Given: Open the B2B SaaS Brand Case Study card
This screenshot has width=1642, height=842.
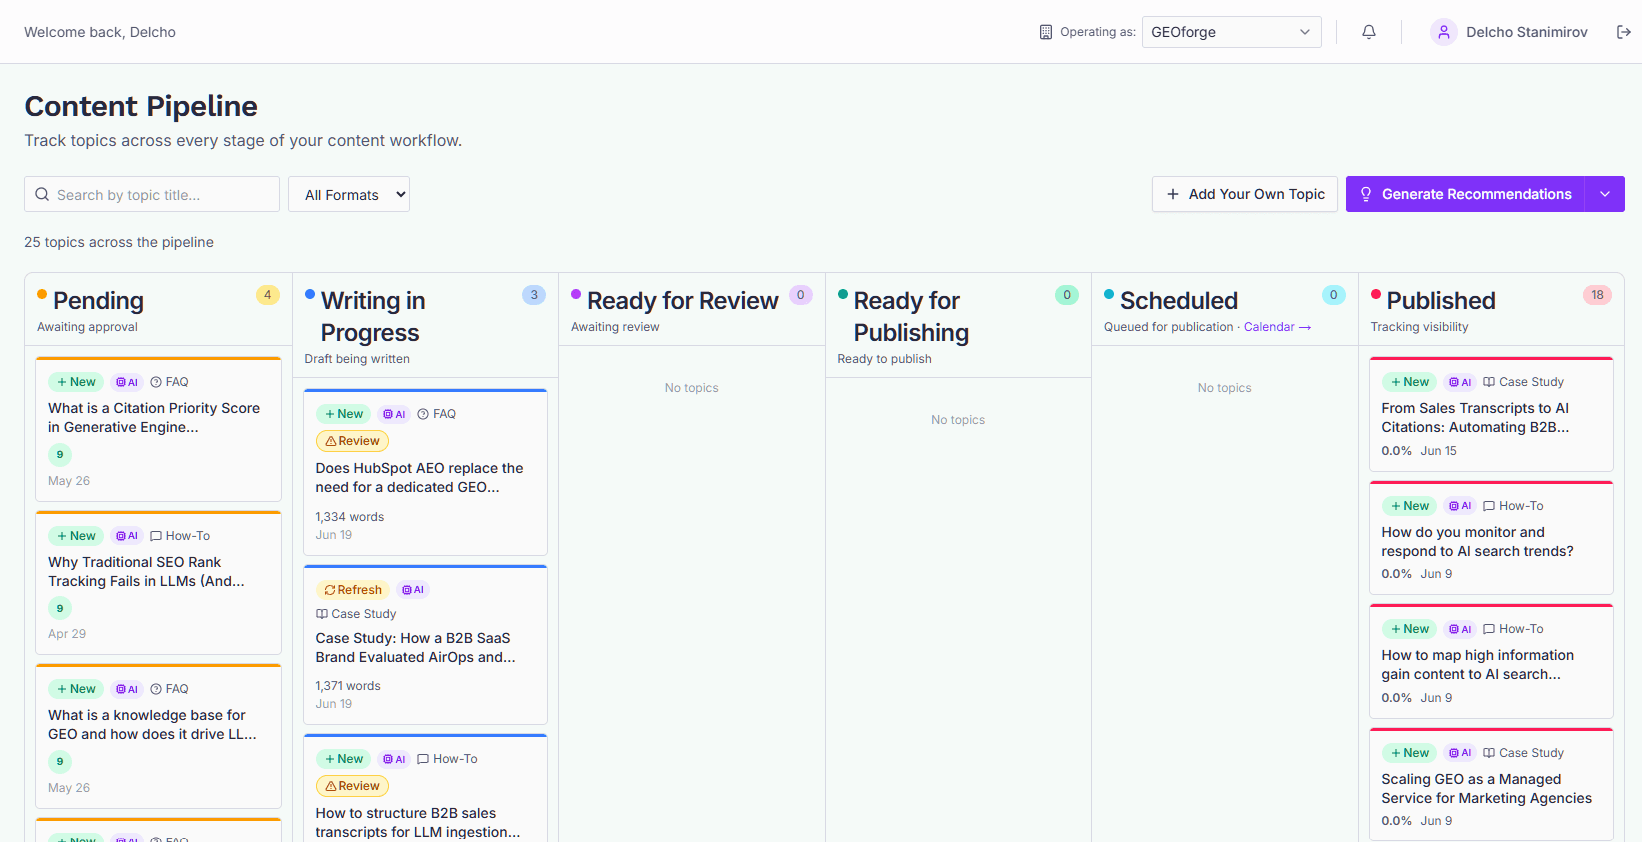Looking at the screenshot, I should click(x=425, y=645).
